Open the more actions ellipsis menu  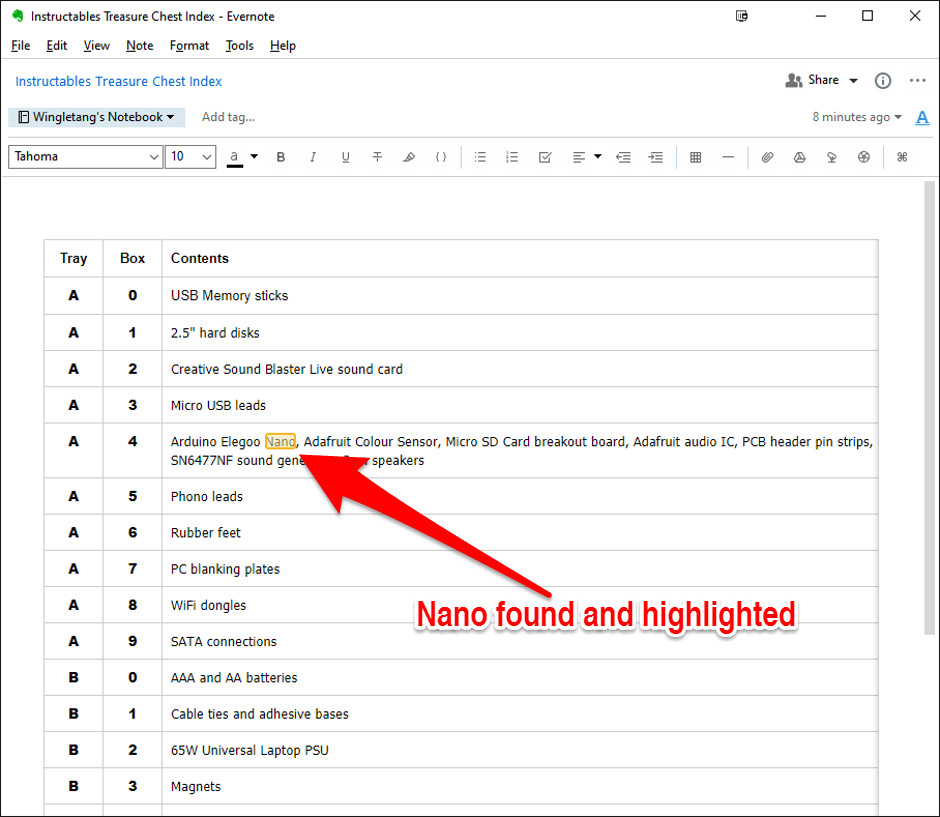coord(917,80)
